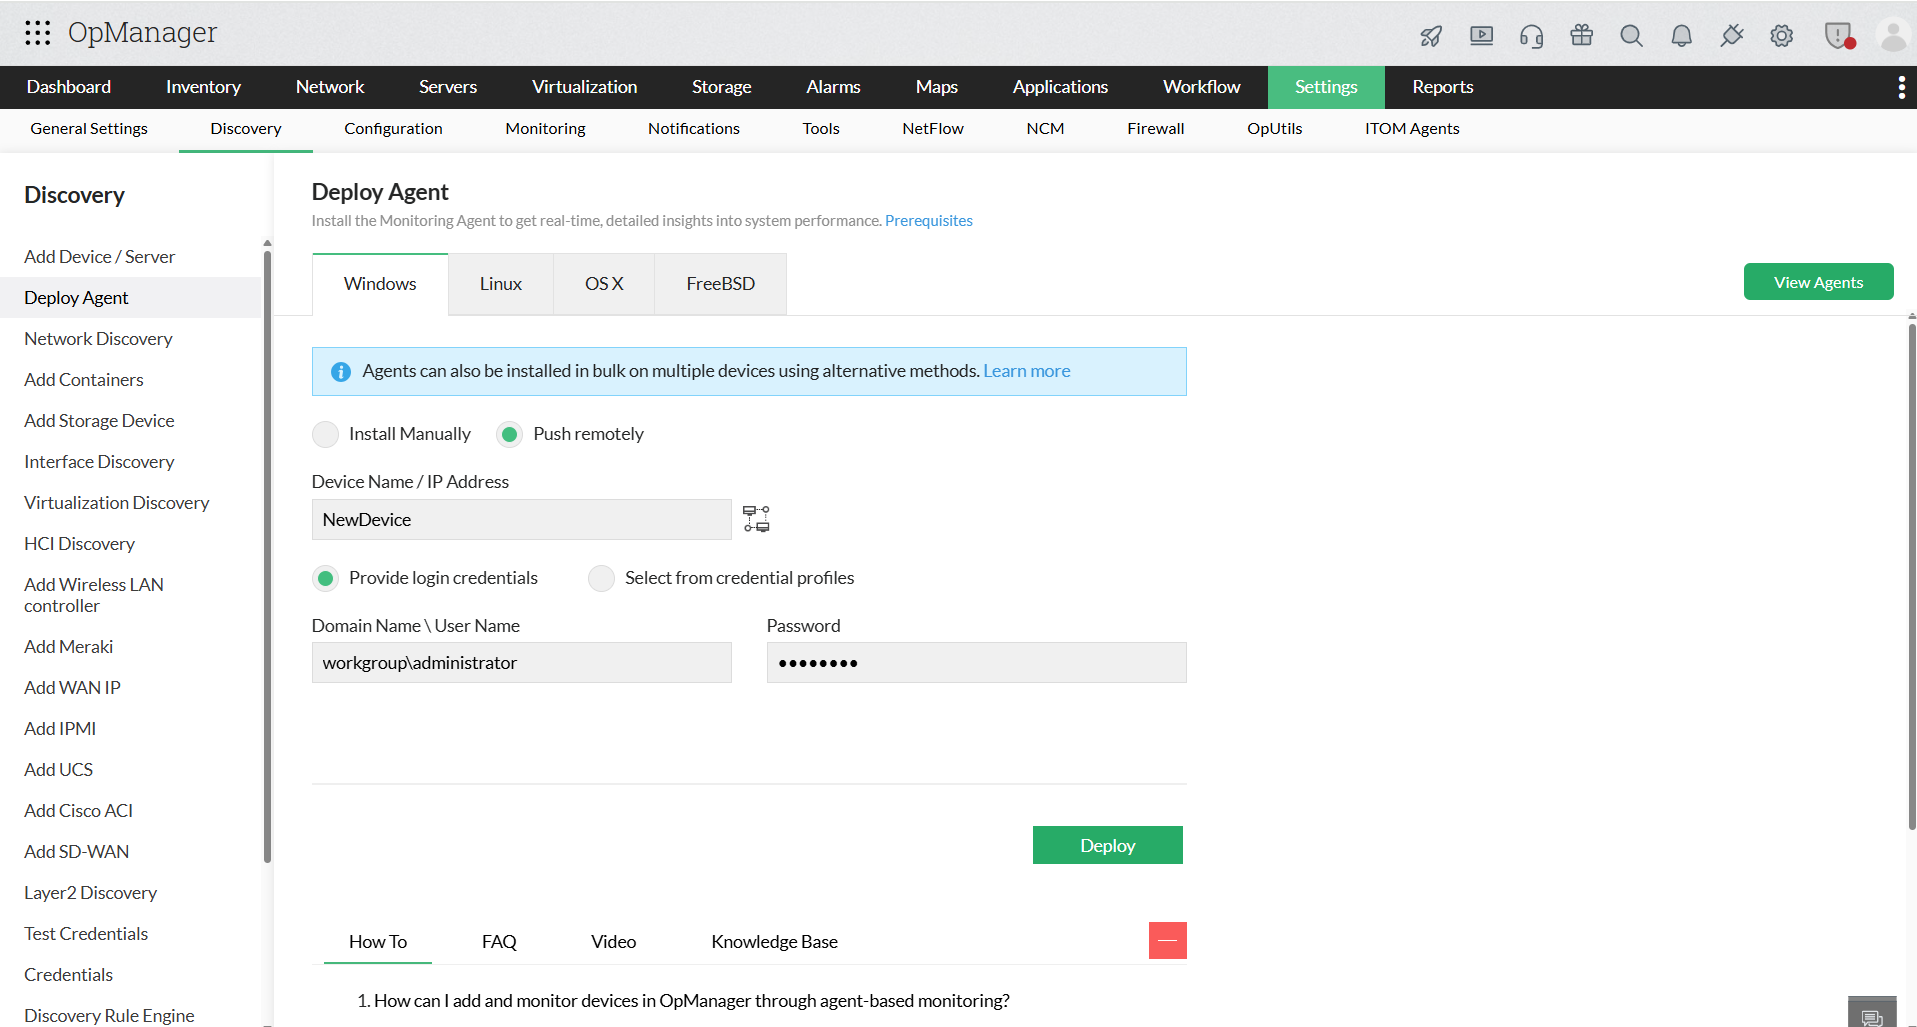The image size is (1917, 1027).
Task: Open Layer2 Discovery in sidebar
Action: (90, 893)
